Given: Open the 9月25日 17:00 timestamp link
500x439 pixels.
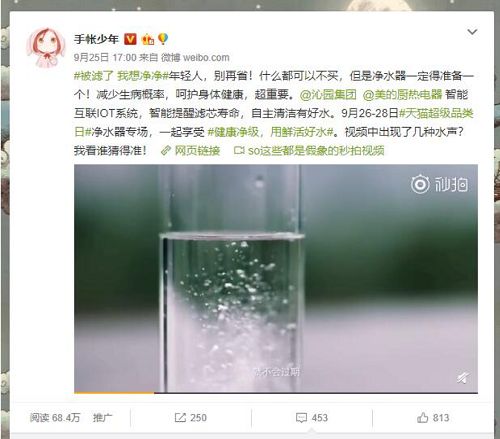Looking at the screenshot, I should pos(105,58).
